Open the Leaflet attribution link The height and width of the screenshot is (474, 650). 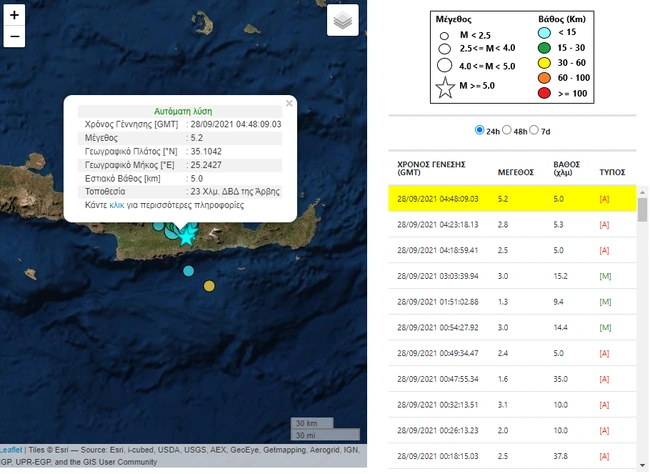point(11,450)
